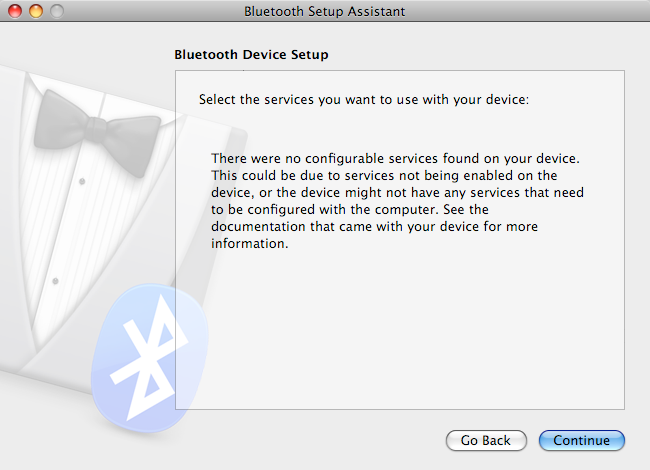Click the gray zoom button in title bar
Viewport: 650px width, 470px height.
[x=56, y=11]
